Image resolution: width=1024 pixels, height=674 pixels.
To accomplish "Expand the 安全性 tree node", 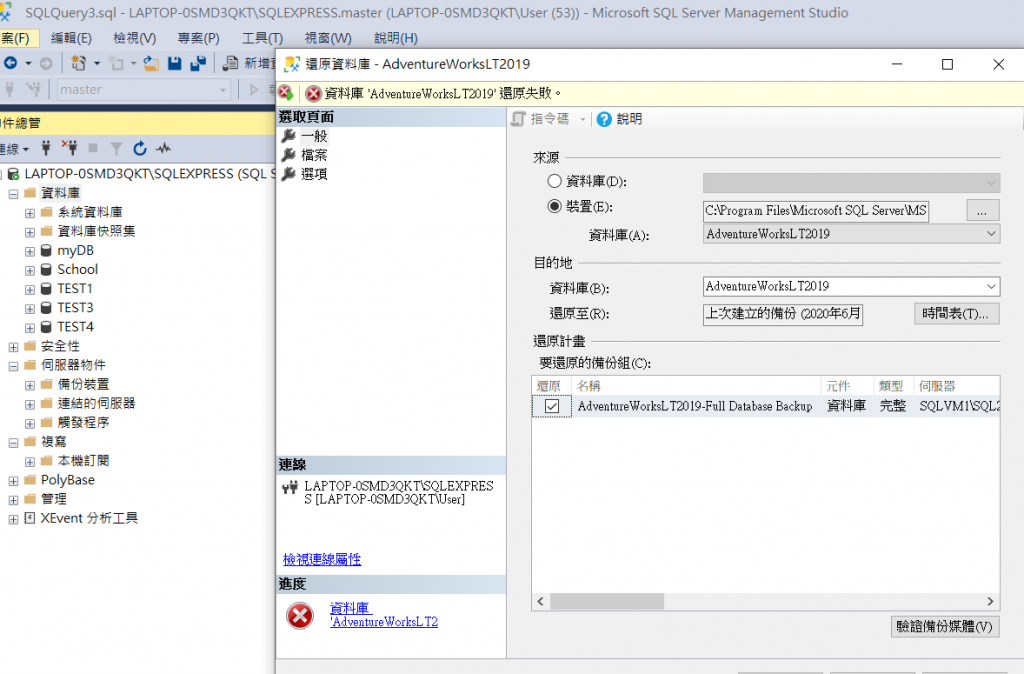I will pos(13,347).
